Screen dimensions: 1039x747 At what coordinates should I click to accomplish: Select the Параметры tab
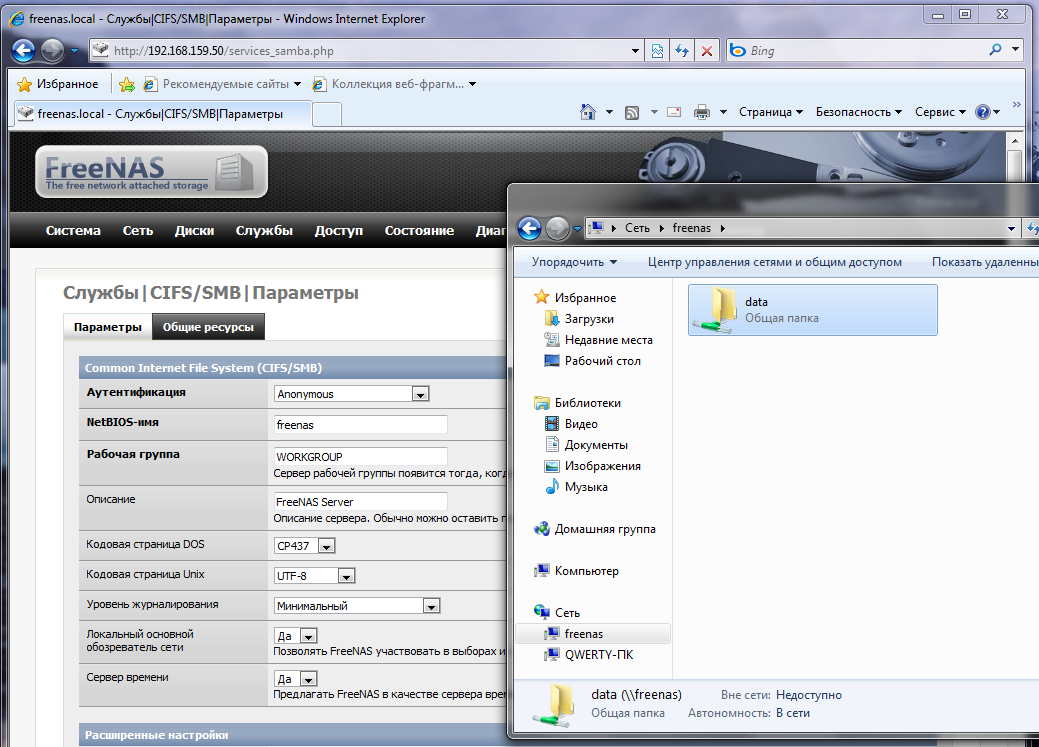(107, 327)
